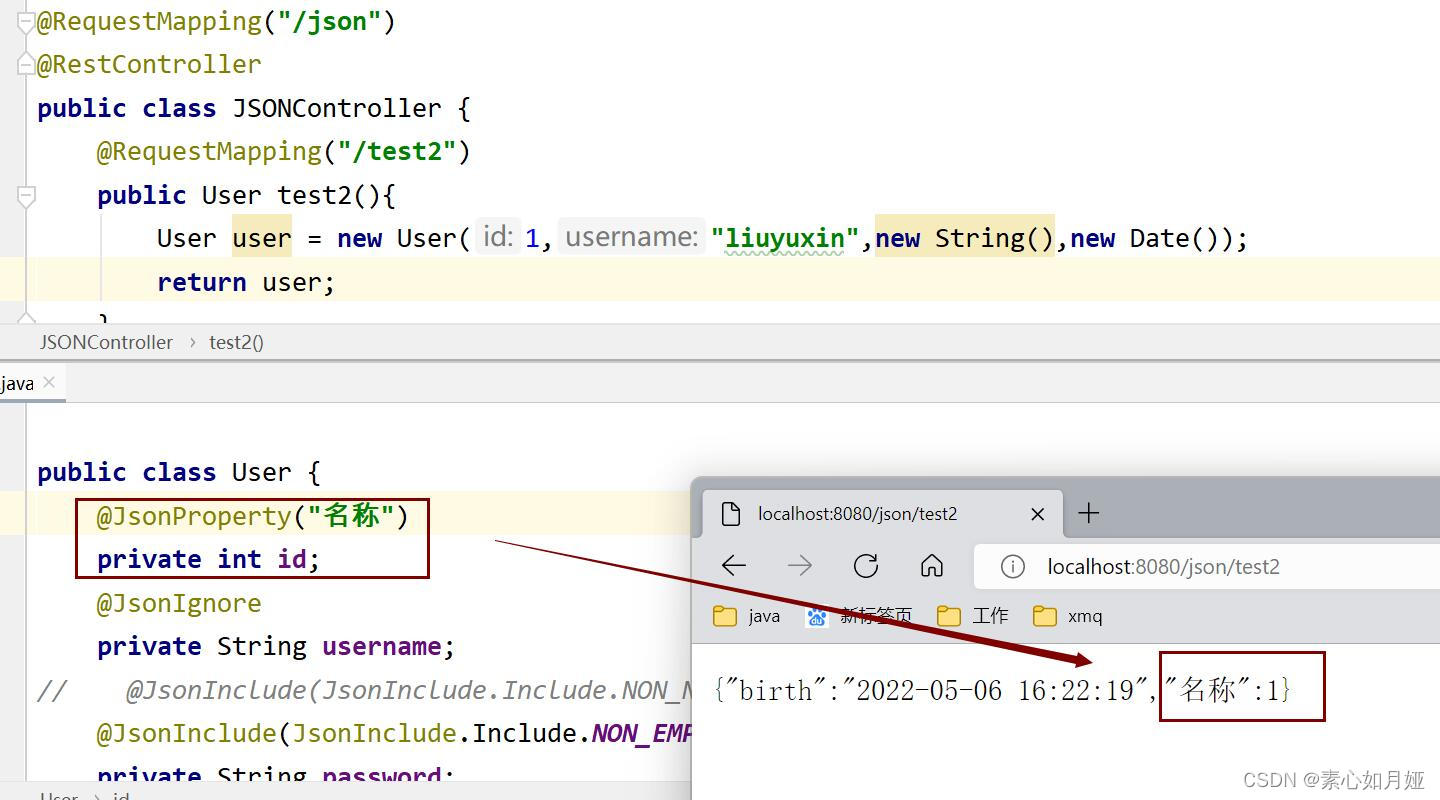The image size is (1440, 800).
Task: Click the "return user;" statement
Action: coord(246,282)
